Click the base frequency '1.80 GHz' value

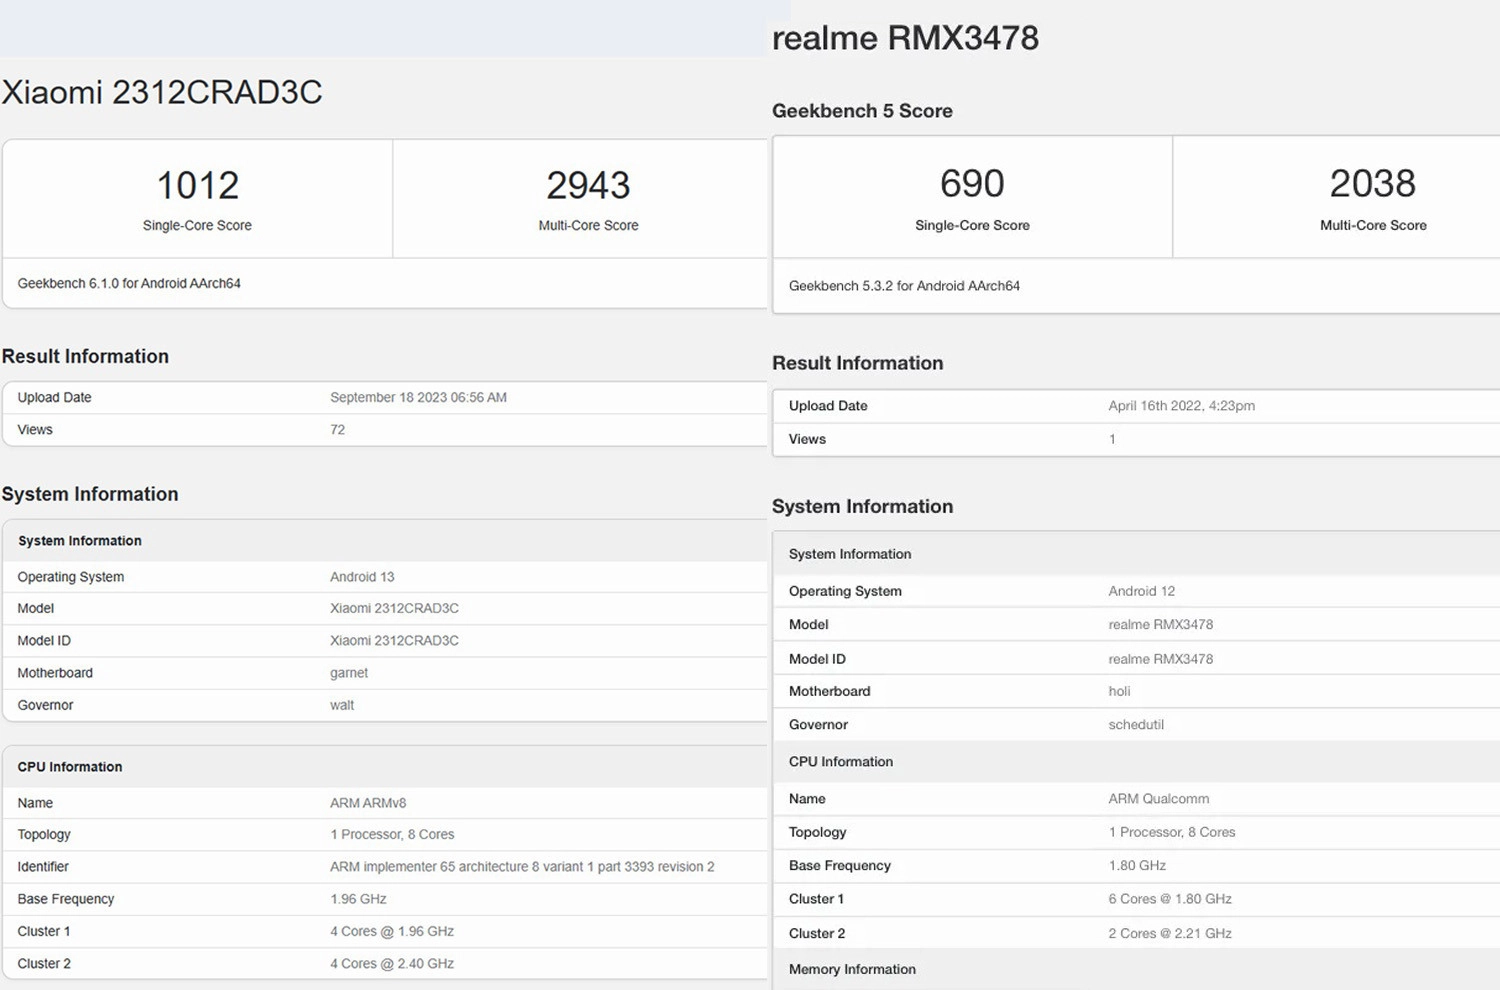point(1137,866)
